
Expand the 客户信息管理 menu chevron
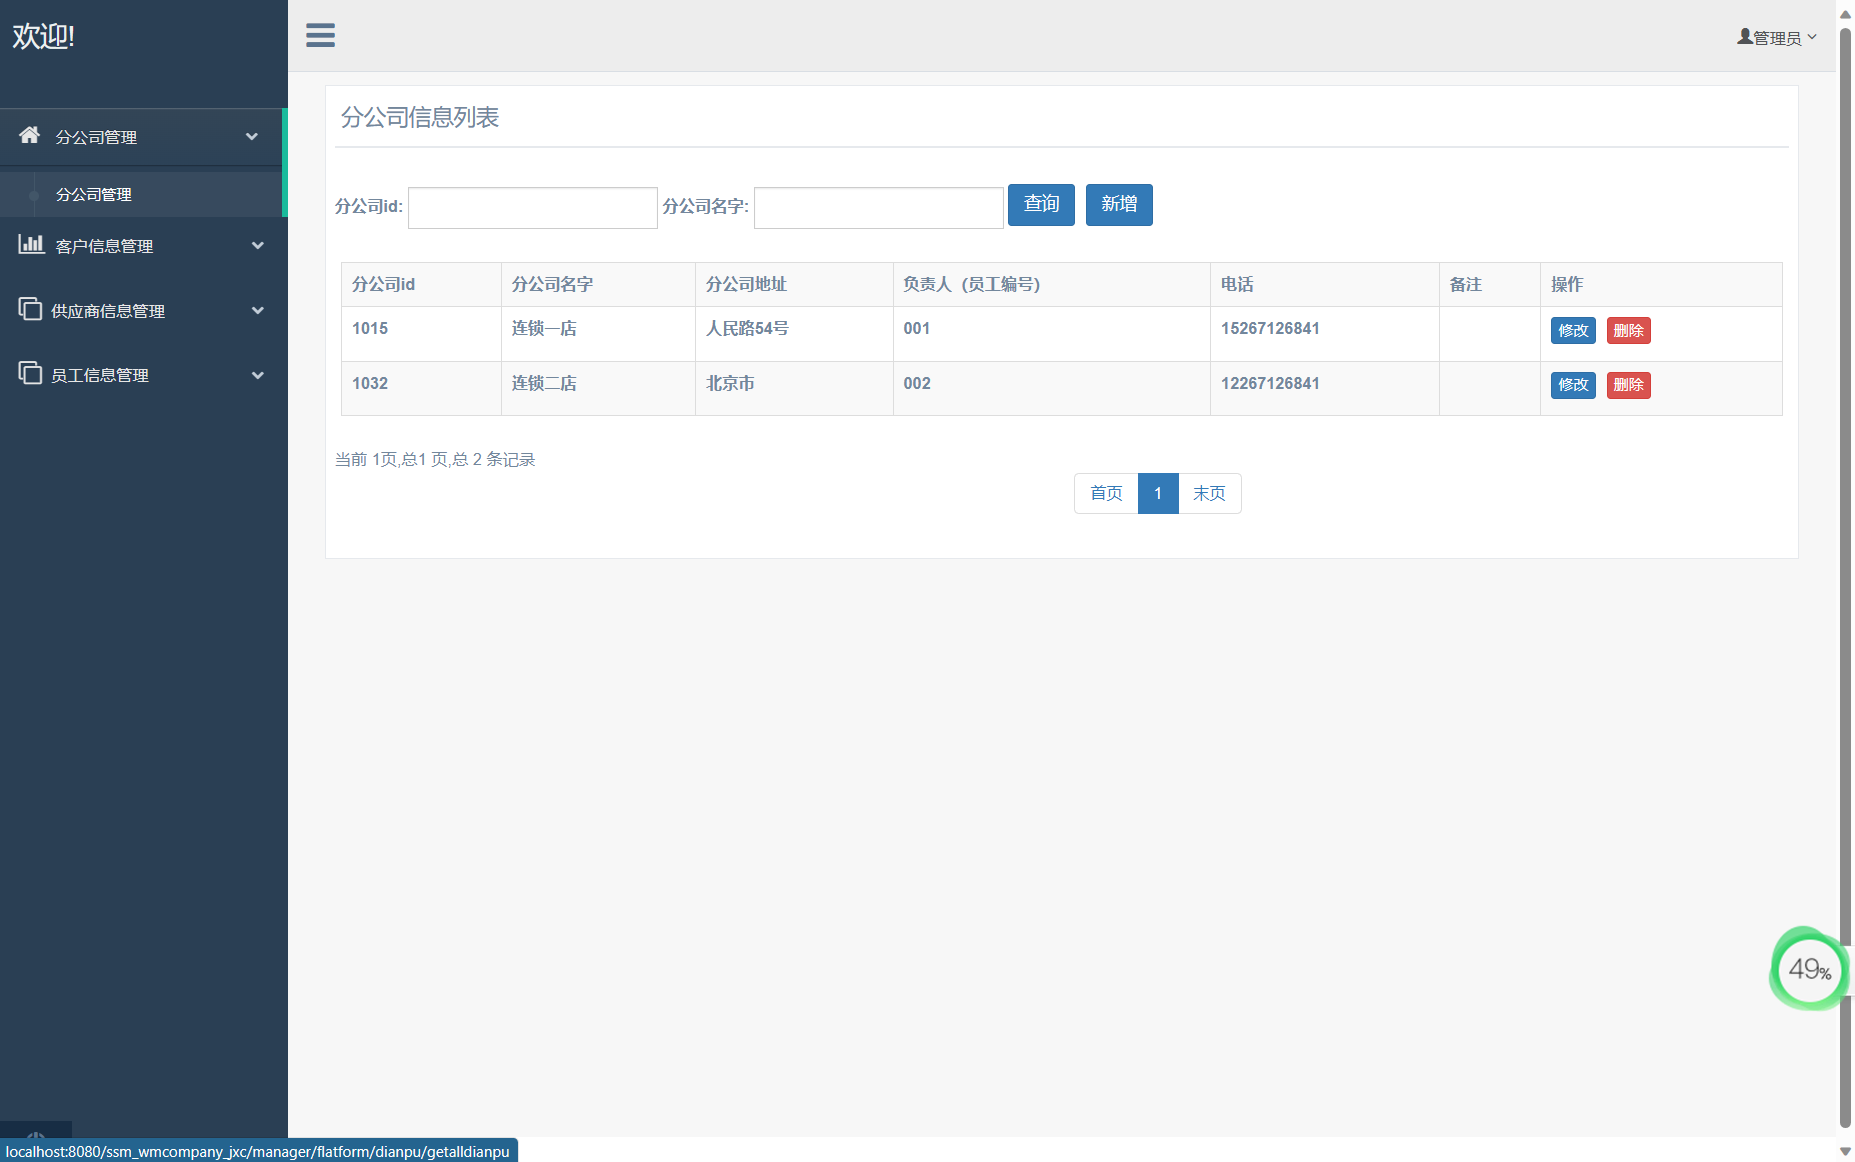[258, 246]
